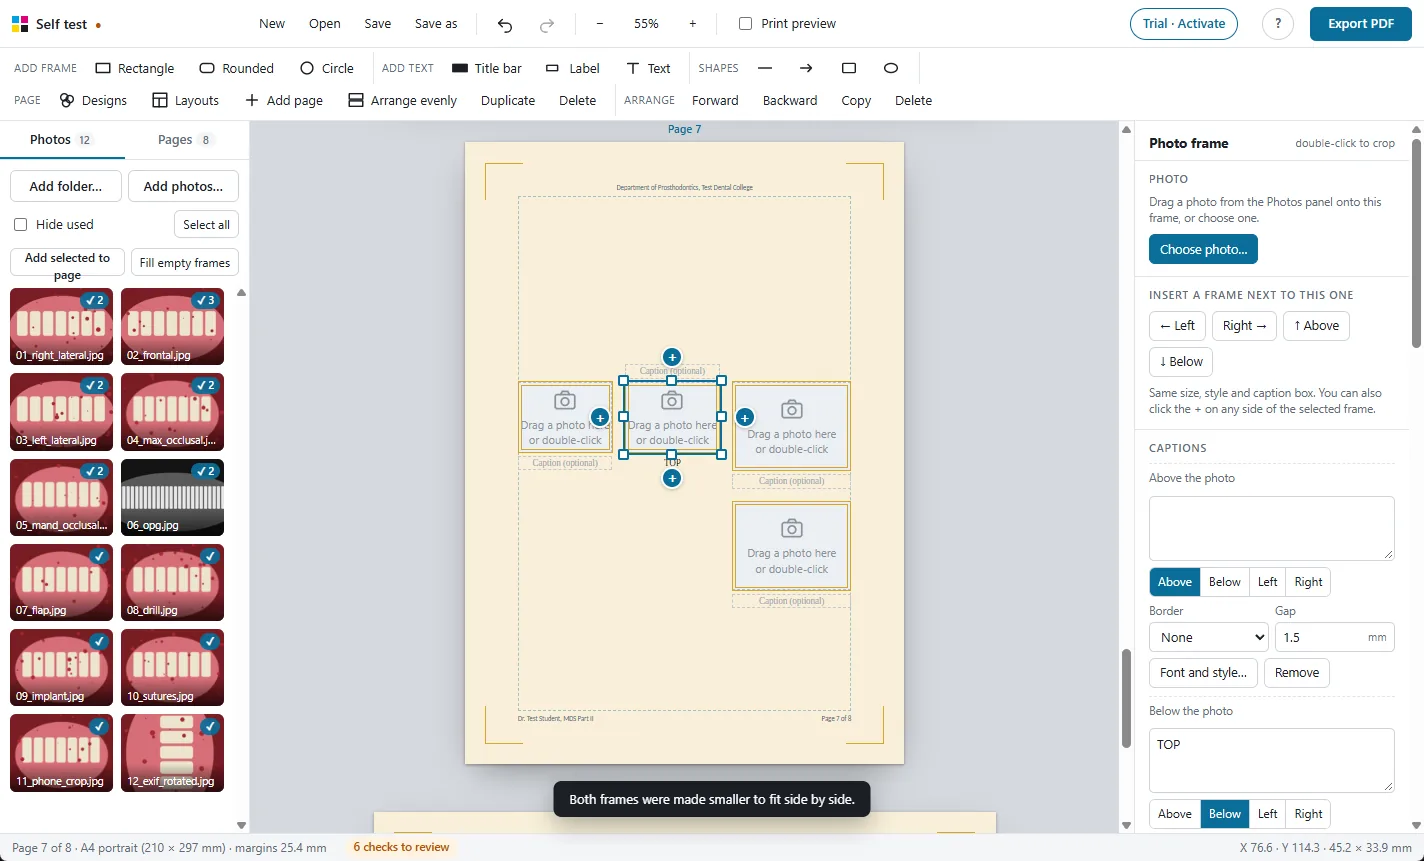The height and width of the screenshot is (861, 1424).
Task: Add a Circle frame
Action: pyautogui.click(x=327, y=68)
